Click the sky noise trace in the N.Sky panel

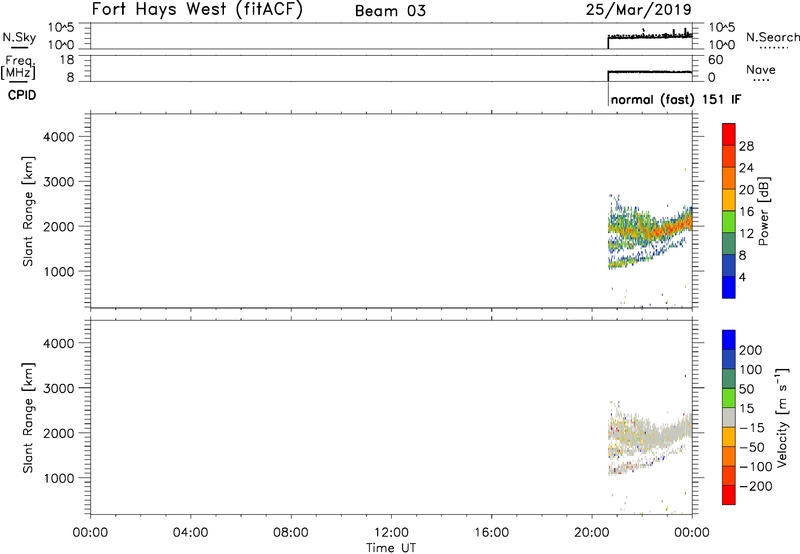[x=650, y=36]
